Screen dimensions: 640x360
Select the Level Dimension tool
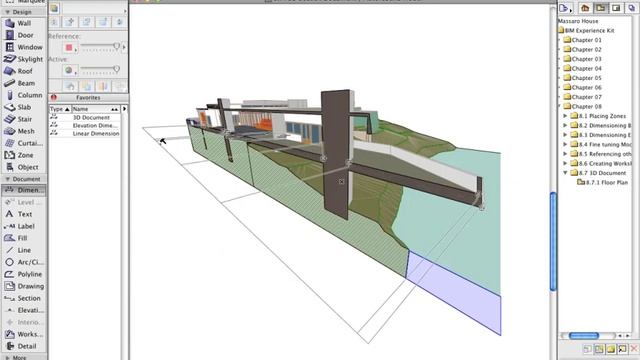(24, 202)
